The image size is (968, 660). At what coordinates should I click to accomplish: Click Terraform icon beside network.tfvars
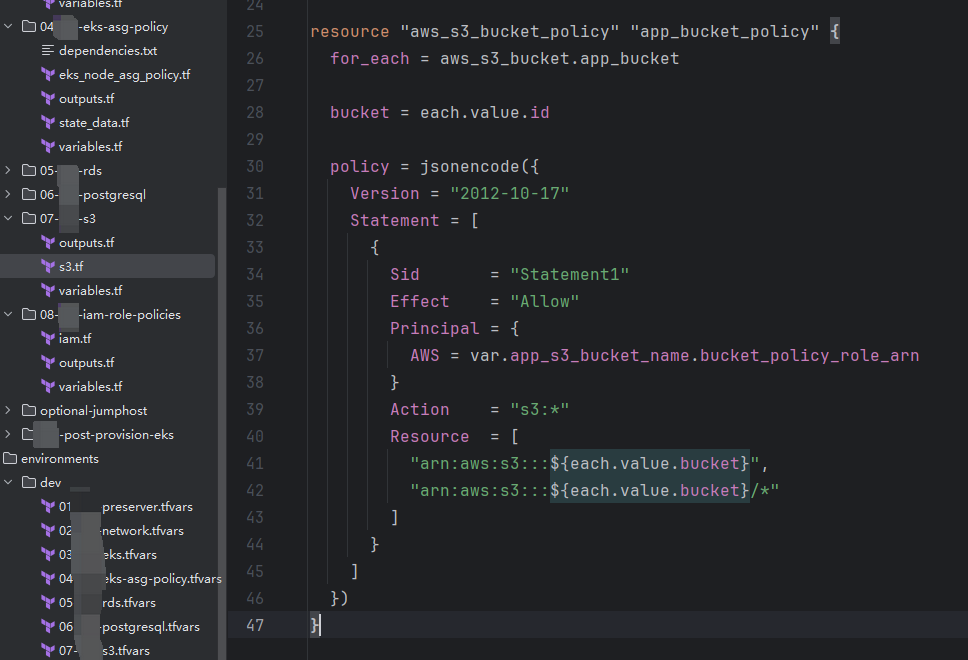click(x=48, y=531)
